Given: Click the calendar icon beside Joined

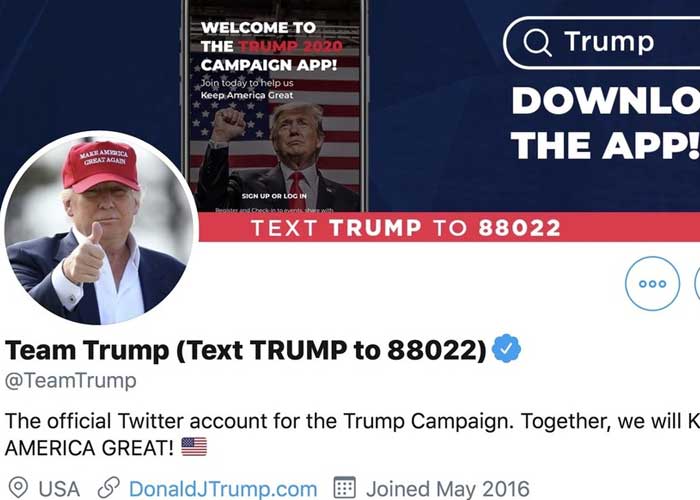Looking at the screenshot, I should pos(345,487).
